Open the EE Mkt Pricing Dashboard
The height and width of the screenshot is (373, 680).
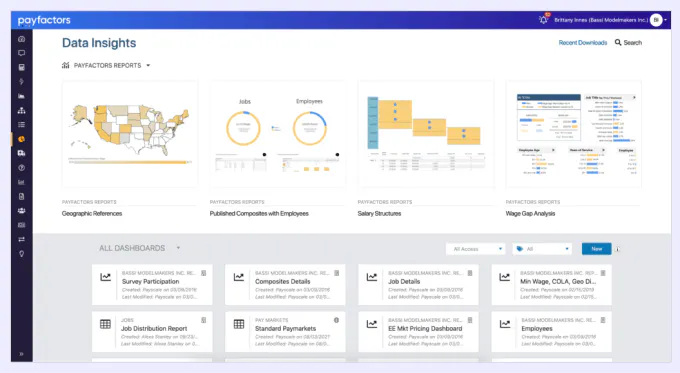[x=418, y=331]
